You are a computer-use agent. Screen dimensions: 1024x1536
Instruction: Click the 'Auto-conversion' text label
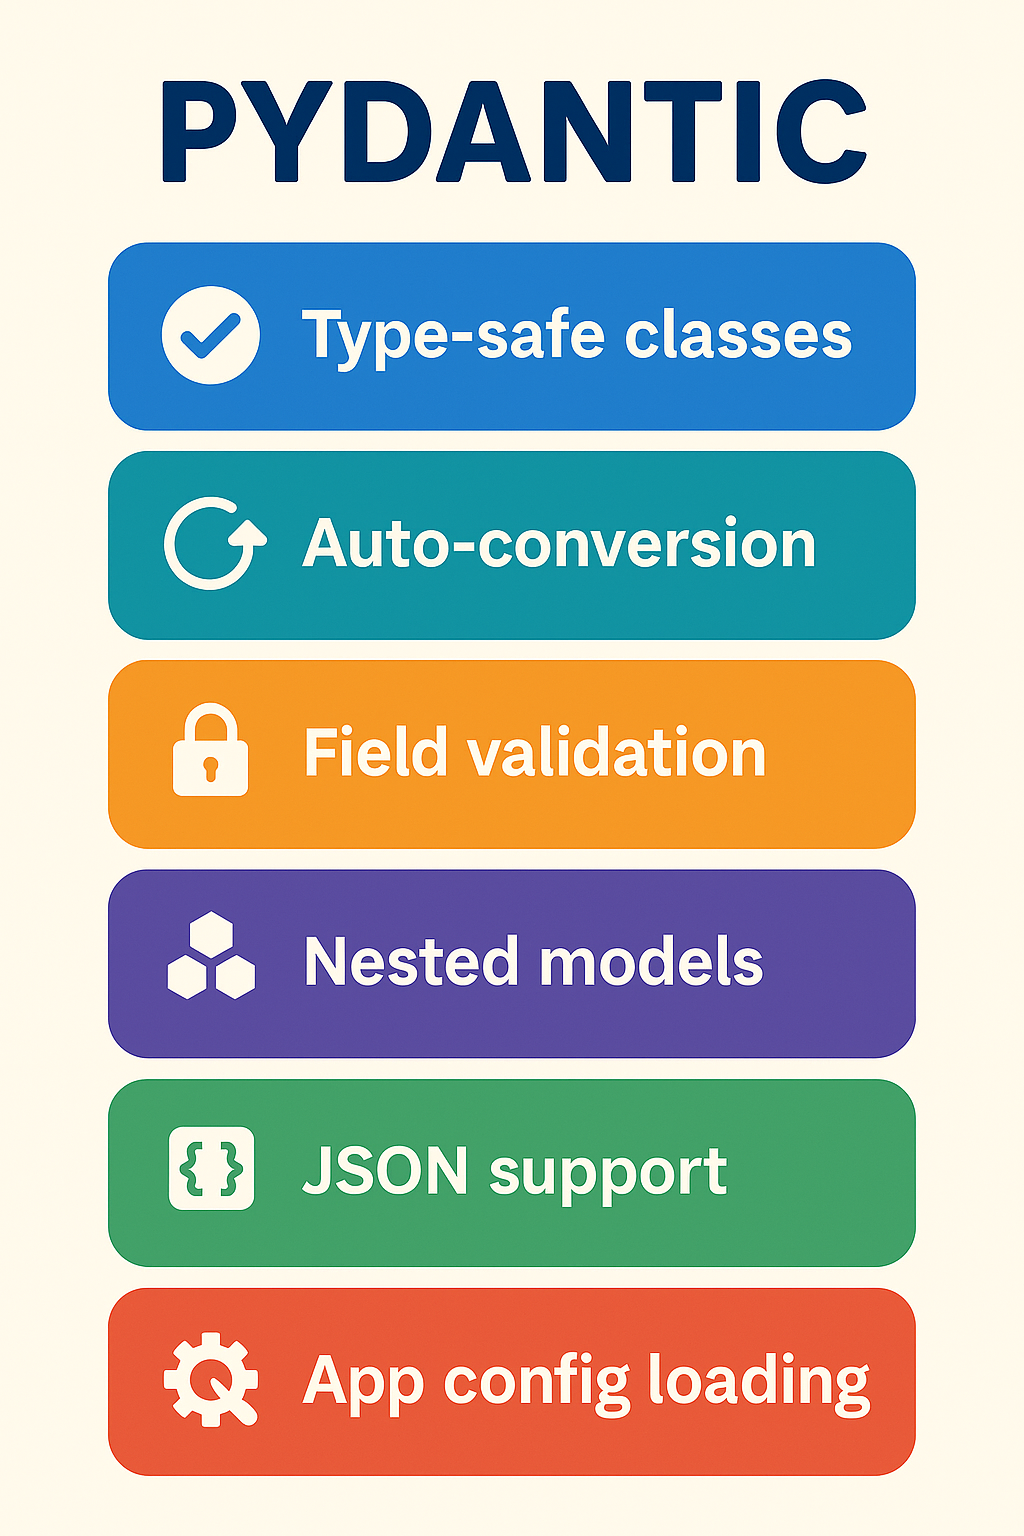(559, 544)
